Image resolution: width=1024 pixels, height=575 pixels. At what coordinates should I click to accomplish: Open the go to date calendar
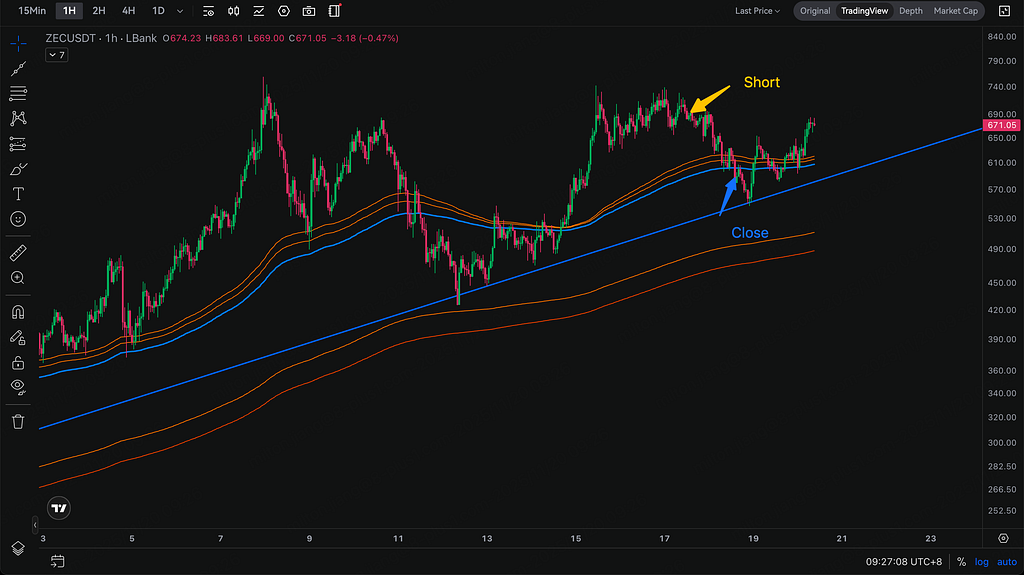pos(57,561)
